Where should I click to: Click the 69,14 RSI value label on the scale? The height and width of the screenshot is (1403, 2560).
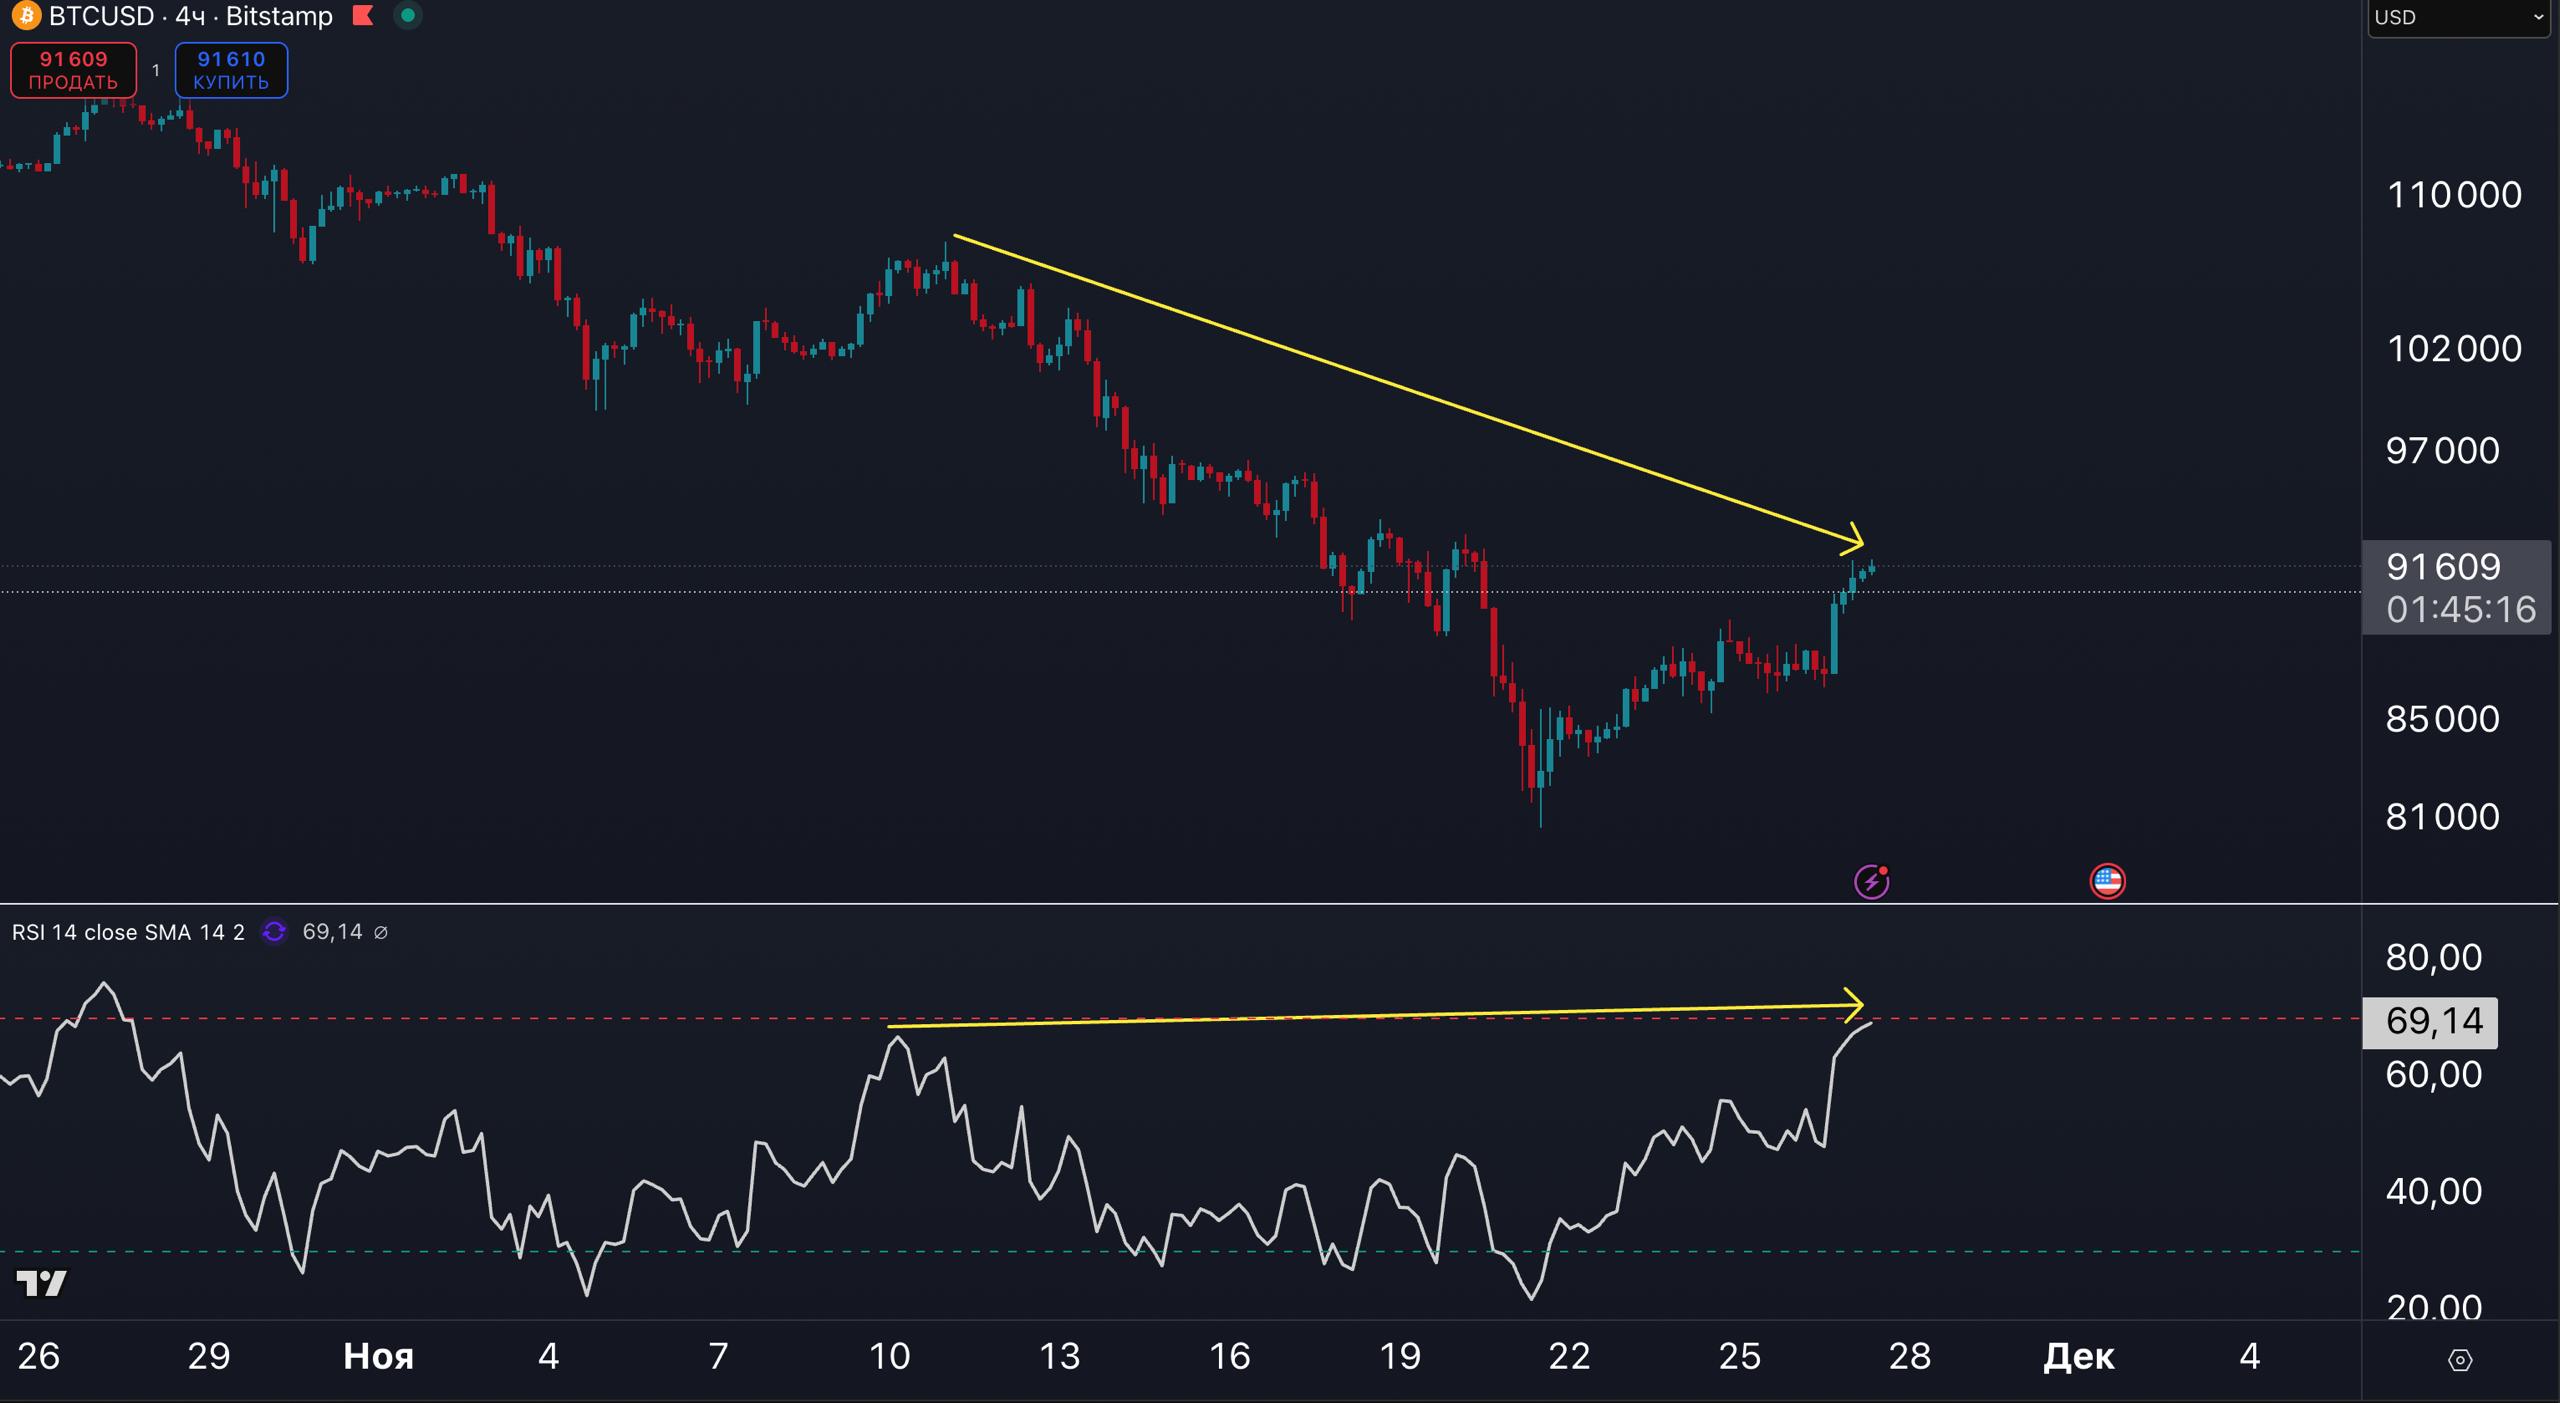(2430, 1021)
